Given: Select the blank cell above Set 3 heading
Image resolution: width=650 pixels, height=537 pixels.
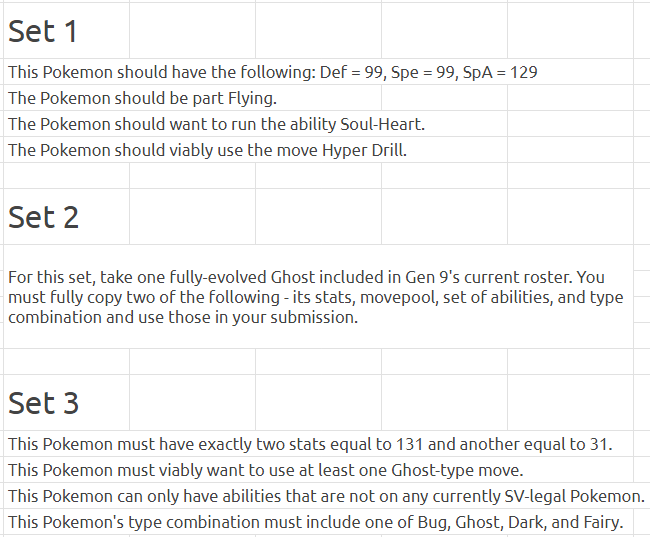Looking at the screenshot, I should [x=66, y=362].
